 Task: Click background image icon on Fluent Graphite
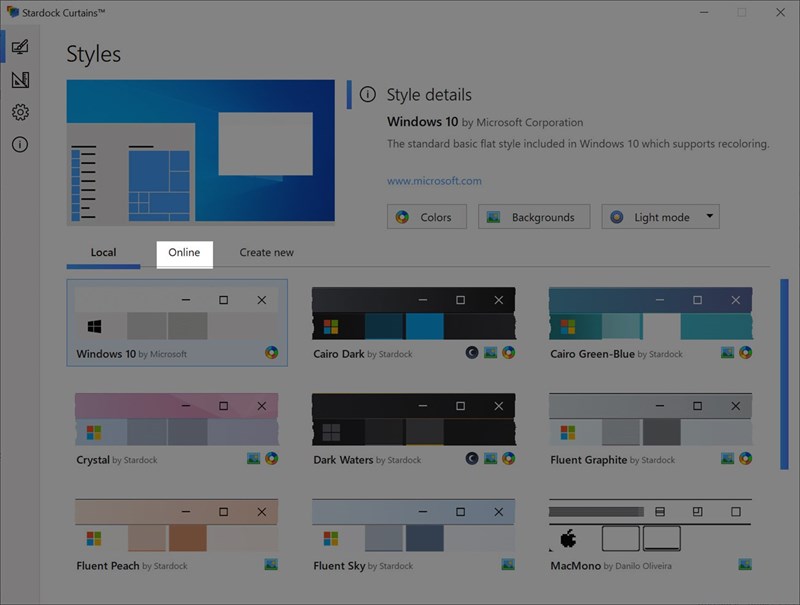pyautogui.click(x=727, y=458)
